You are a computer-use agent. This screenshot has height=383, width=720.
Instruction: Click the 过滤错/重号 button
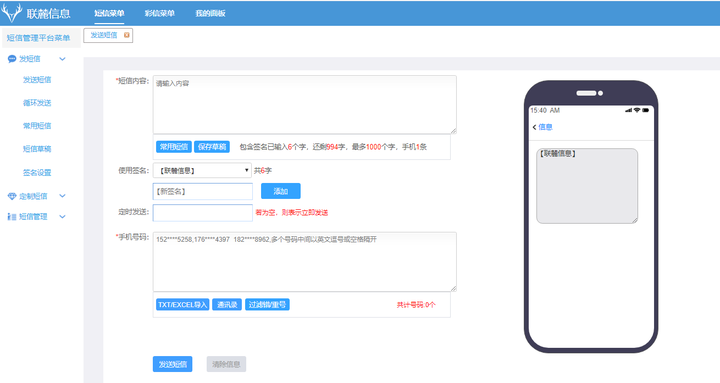pyautogui.click(x=267, y=304)
